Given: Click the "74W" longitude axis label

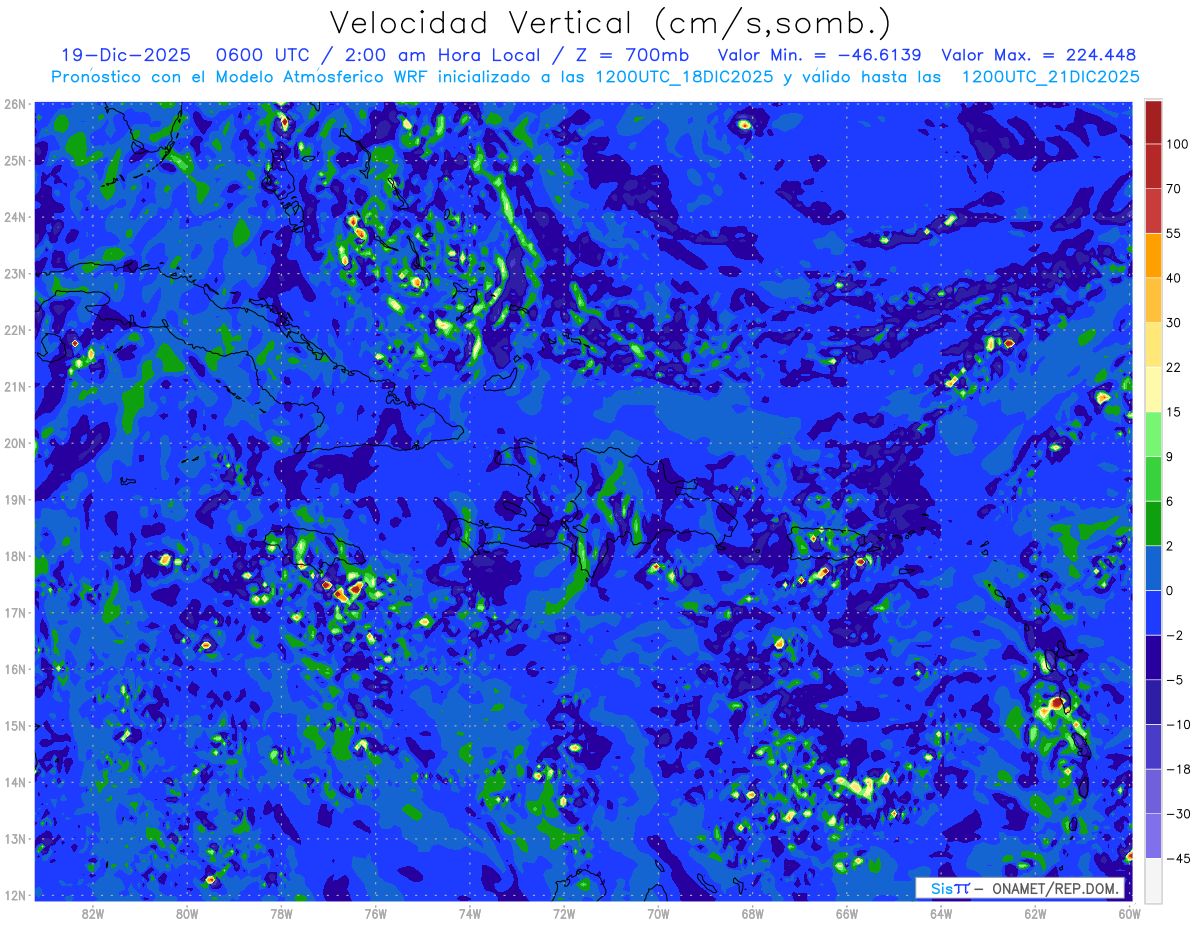Looking at the screenshot, I should coord(470,913).
